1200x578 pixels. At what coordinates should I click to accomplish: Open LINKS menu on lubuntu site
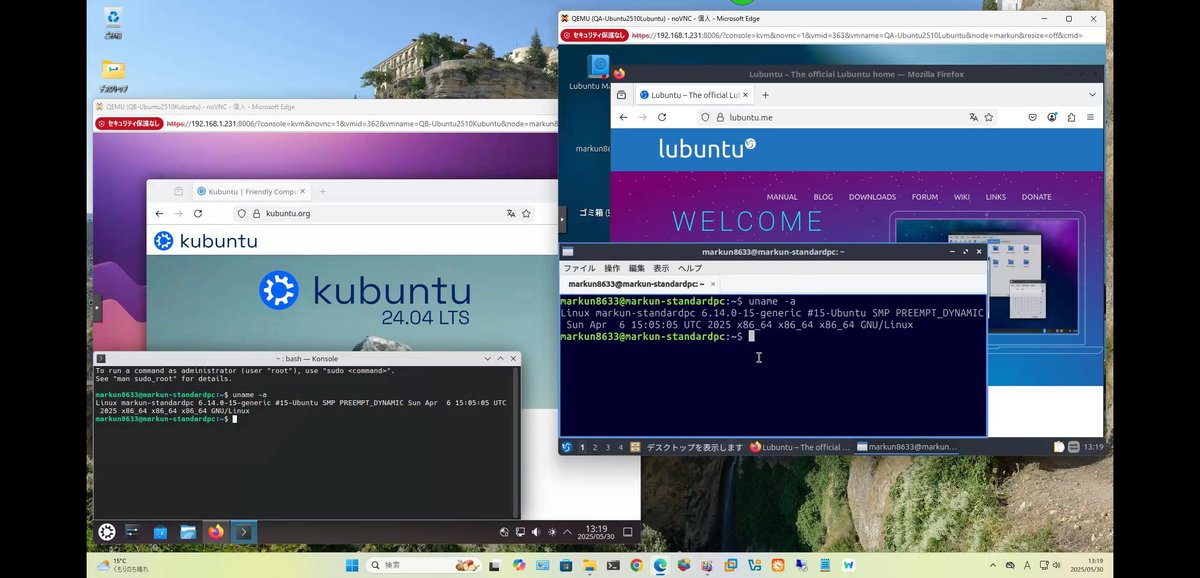[996, 197]
